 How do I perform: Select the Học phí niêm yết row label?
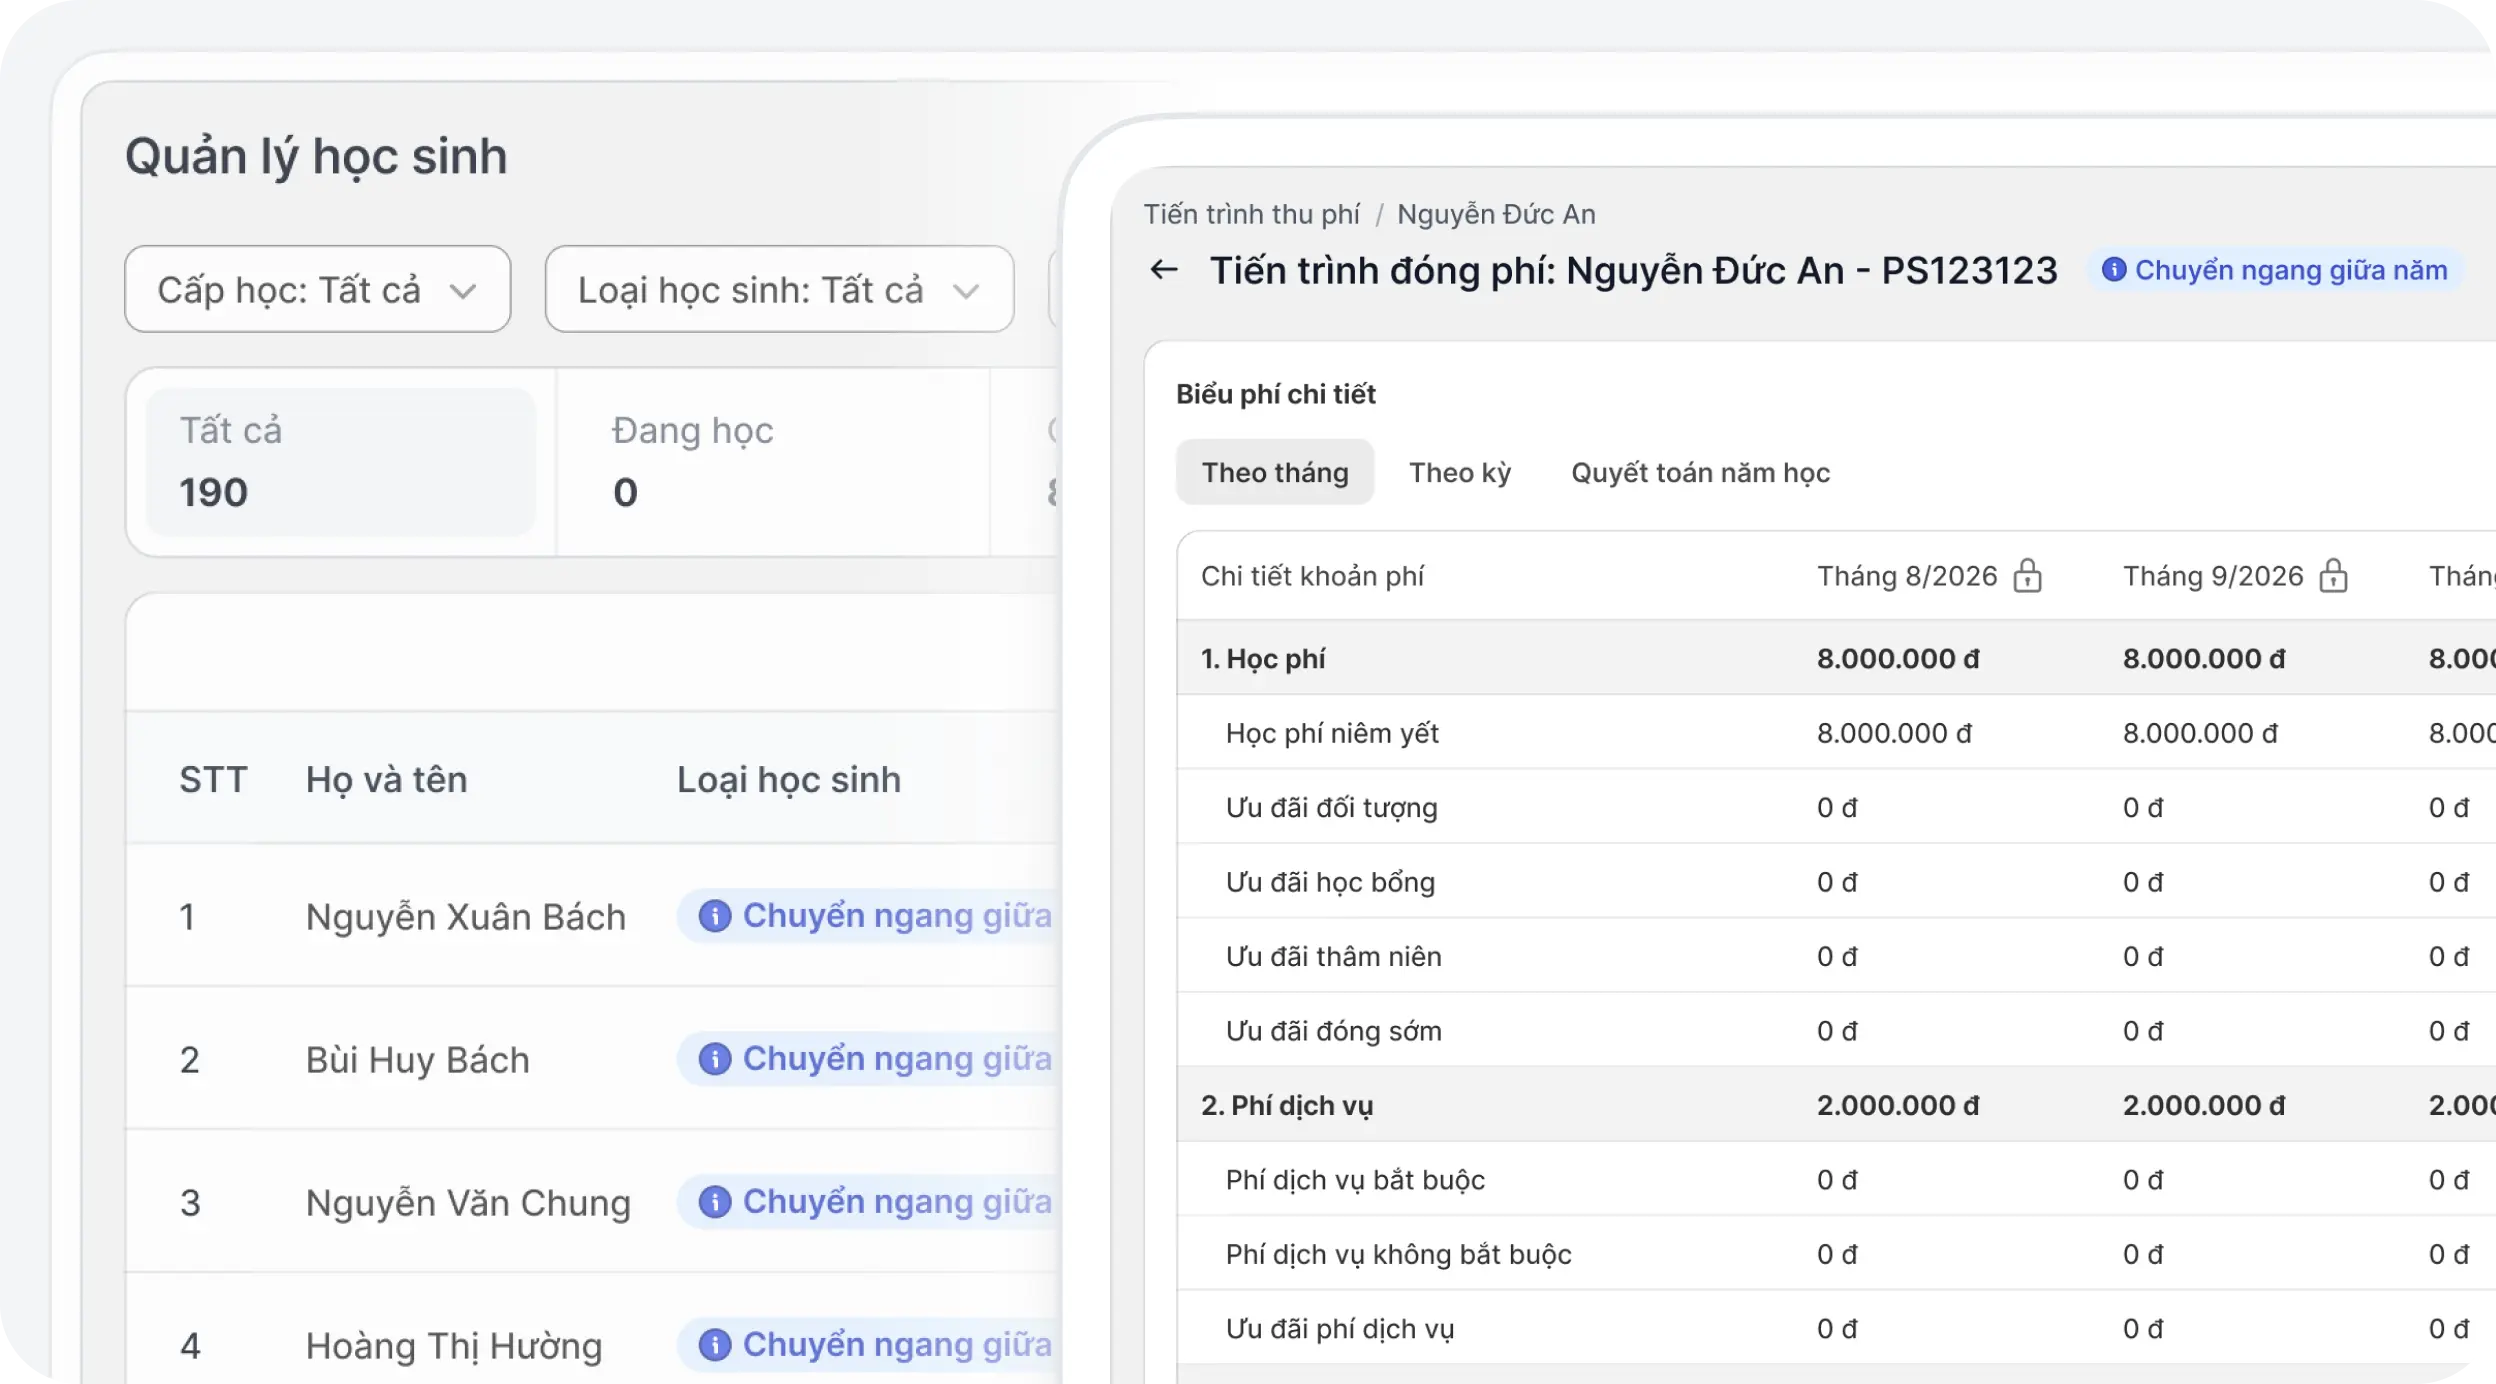click(x=1332, y=733)
